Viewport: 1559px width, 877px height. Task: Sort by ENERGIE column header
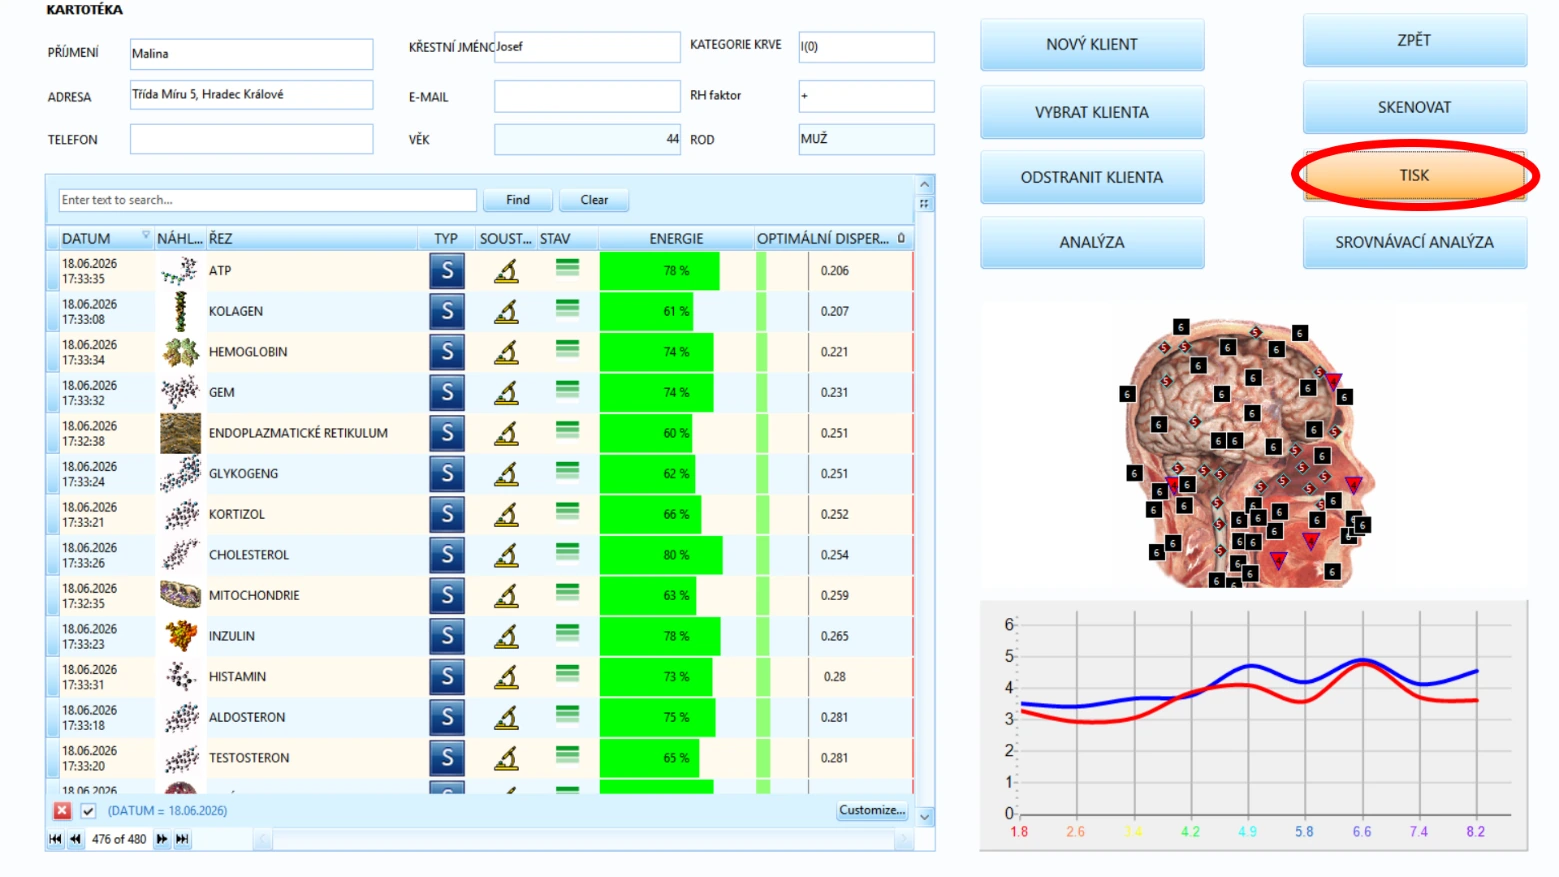click(676, 238)
